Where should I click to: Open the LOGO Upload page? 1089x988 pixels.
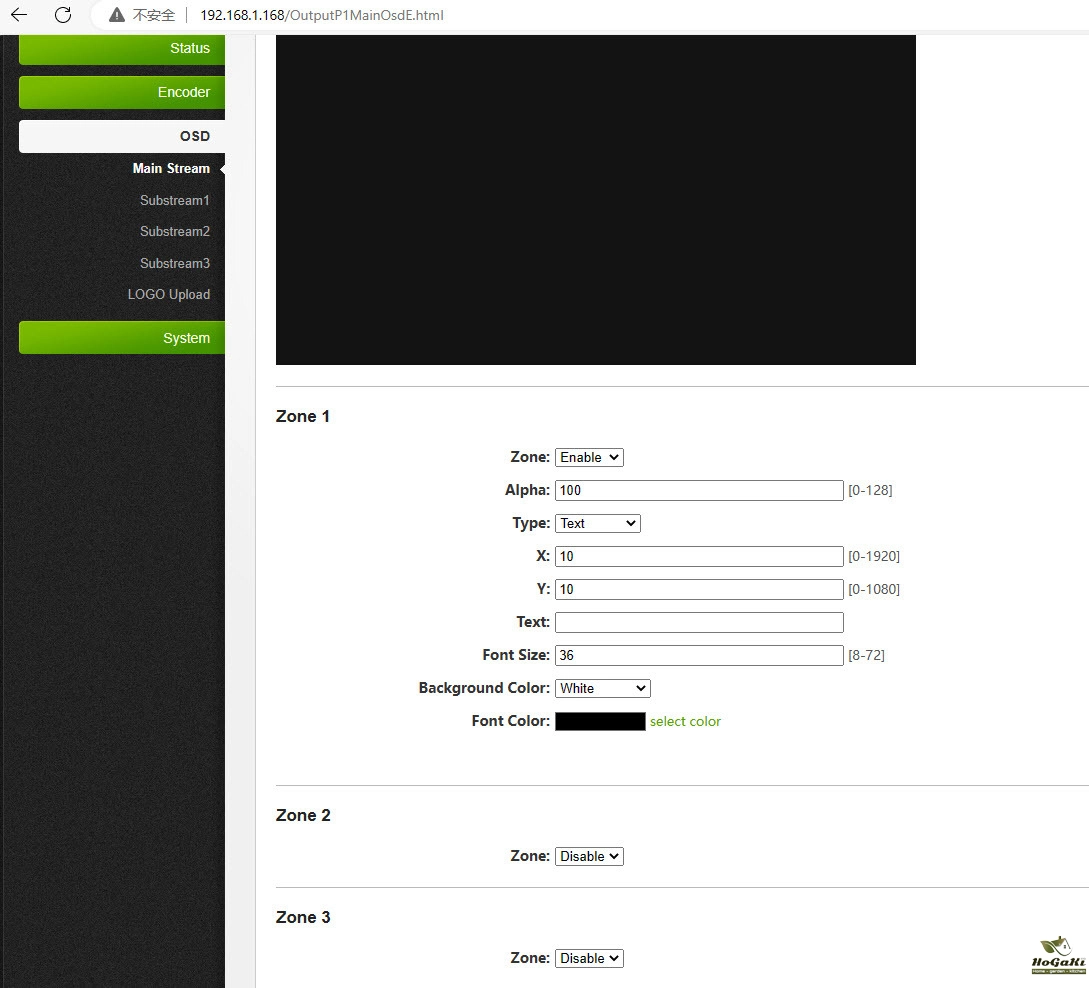click(169, 294)
